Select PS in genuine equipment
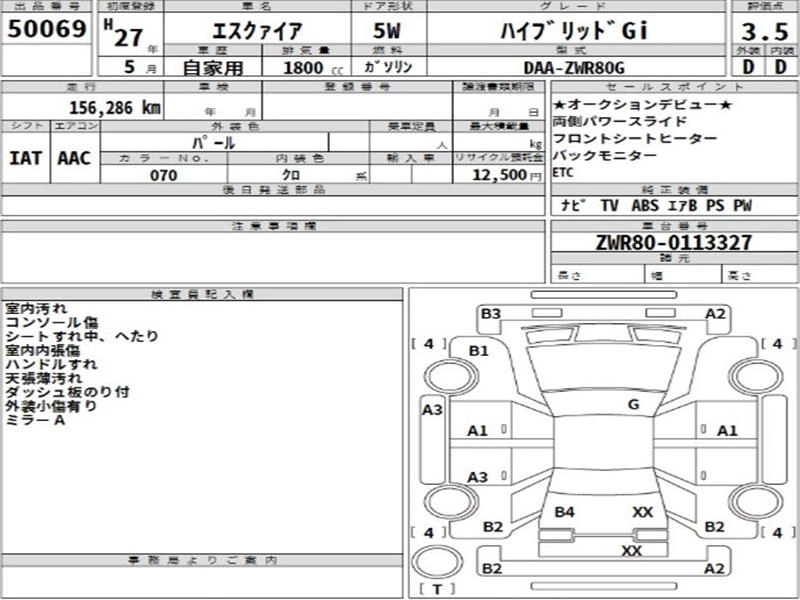This screenshot has height=600, width=800. 715,205
